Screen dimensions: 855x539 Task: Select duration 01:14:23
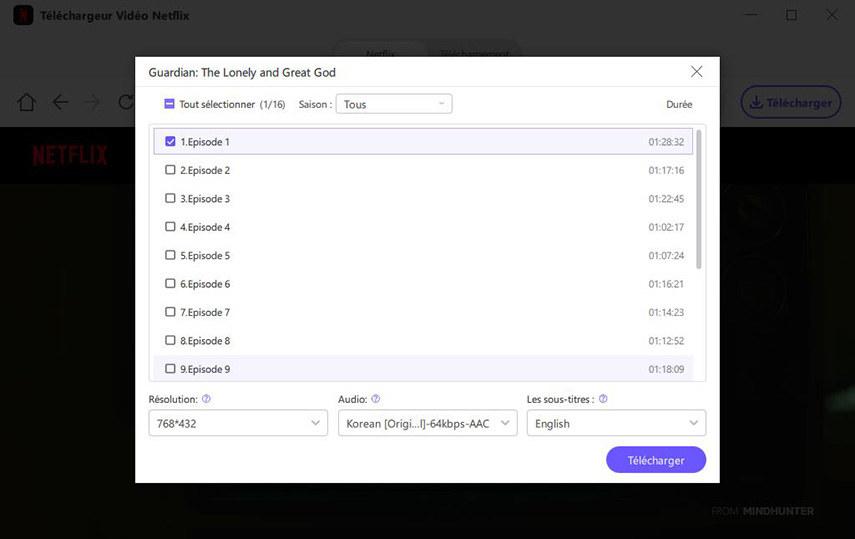tap(666, 312)
